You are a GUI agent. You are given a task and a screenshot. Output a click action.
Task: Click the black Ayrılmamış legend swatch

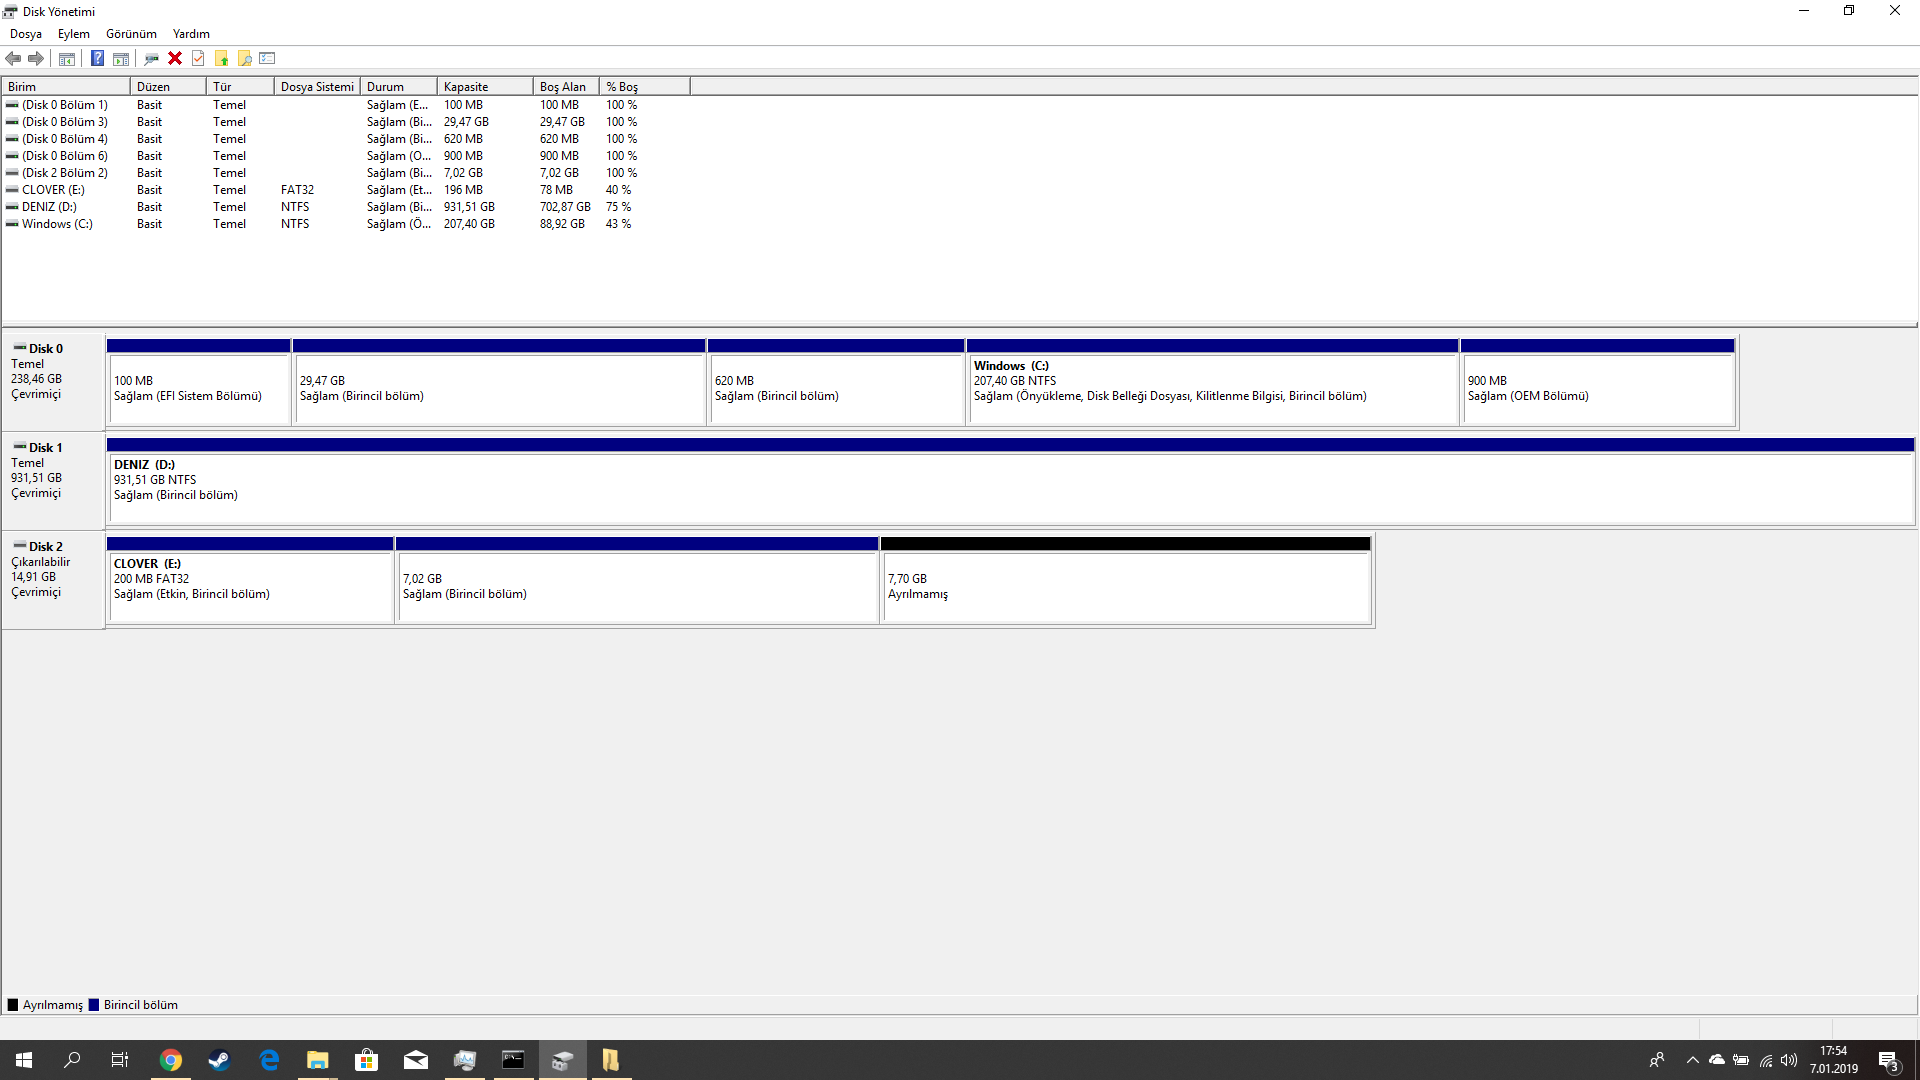point(13,1005)
